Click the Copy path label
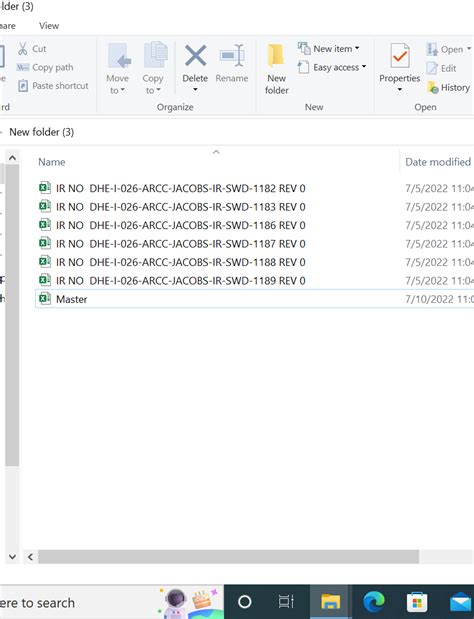The height and width of the screenshot is (619, 474). (52, 68)
